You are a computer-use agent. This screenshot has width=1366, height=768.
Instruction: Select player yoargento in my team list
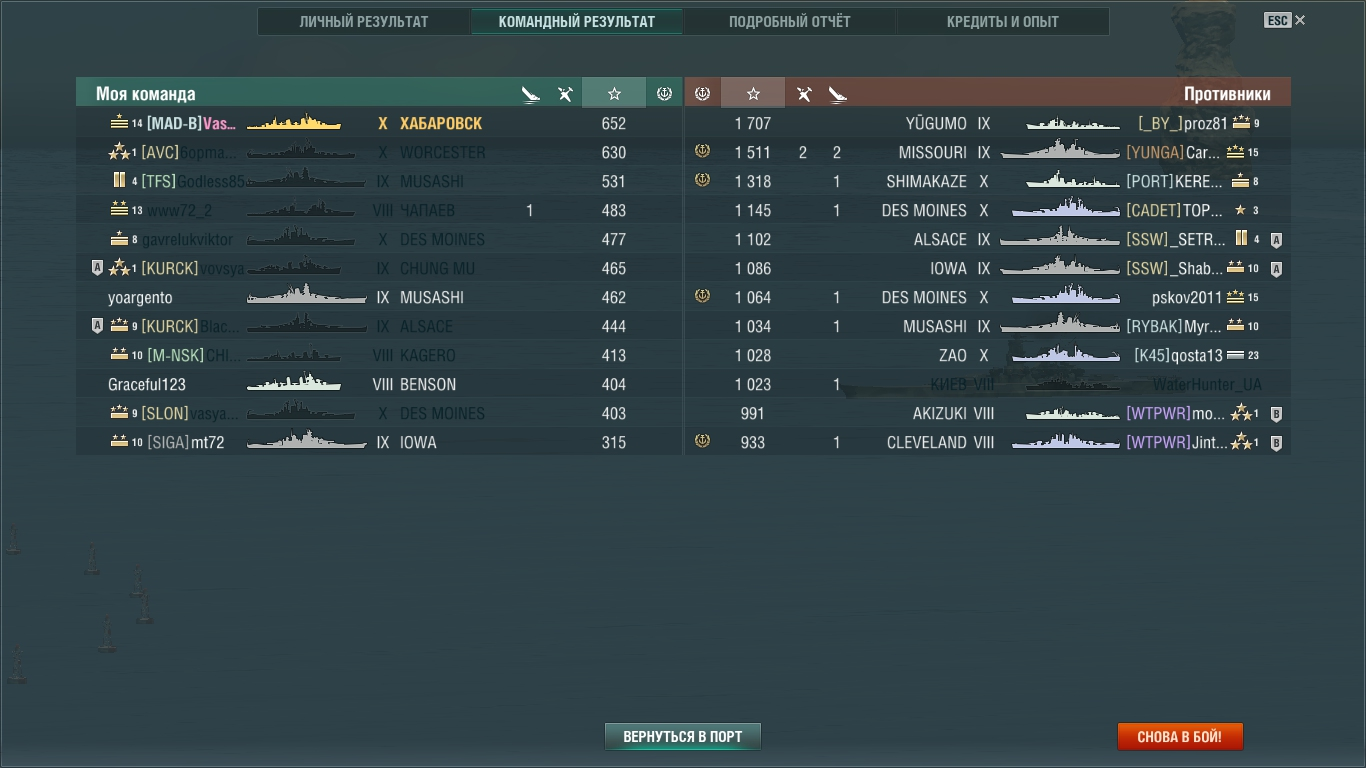tap(140, 298)
